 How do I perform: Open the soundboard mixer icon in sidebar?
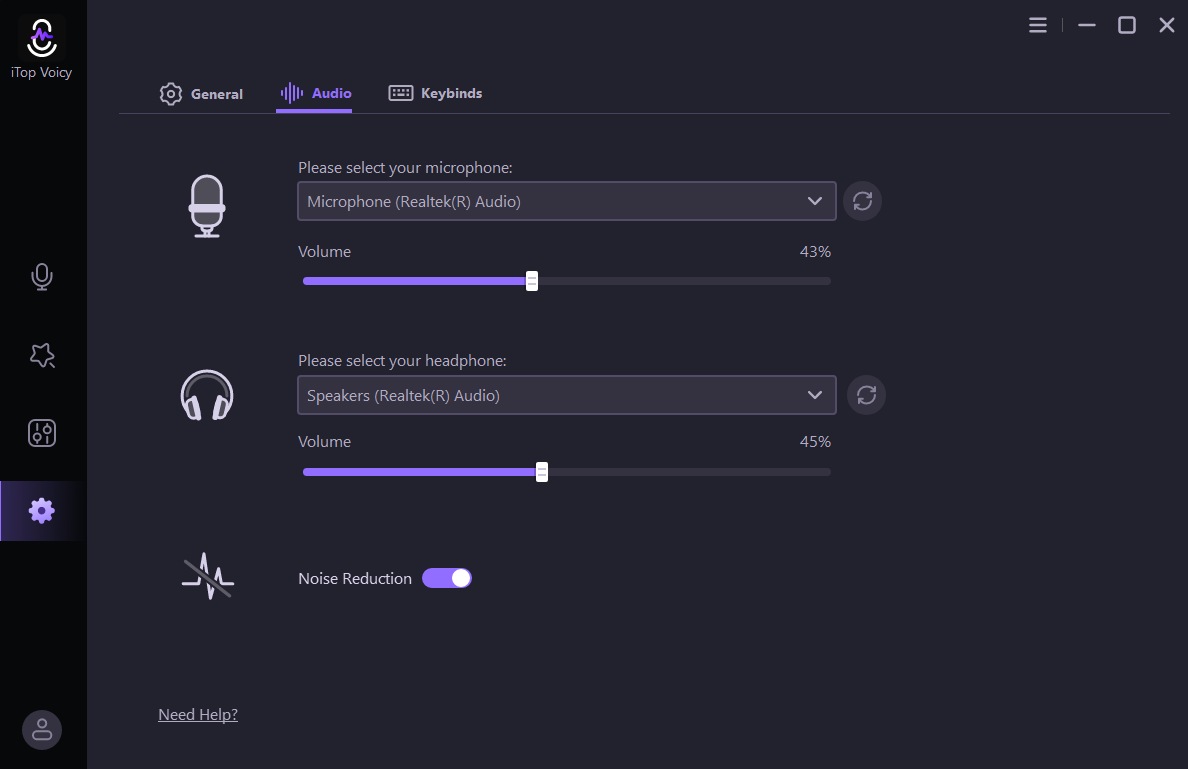click(x=41, y=433)
